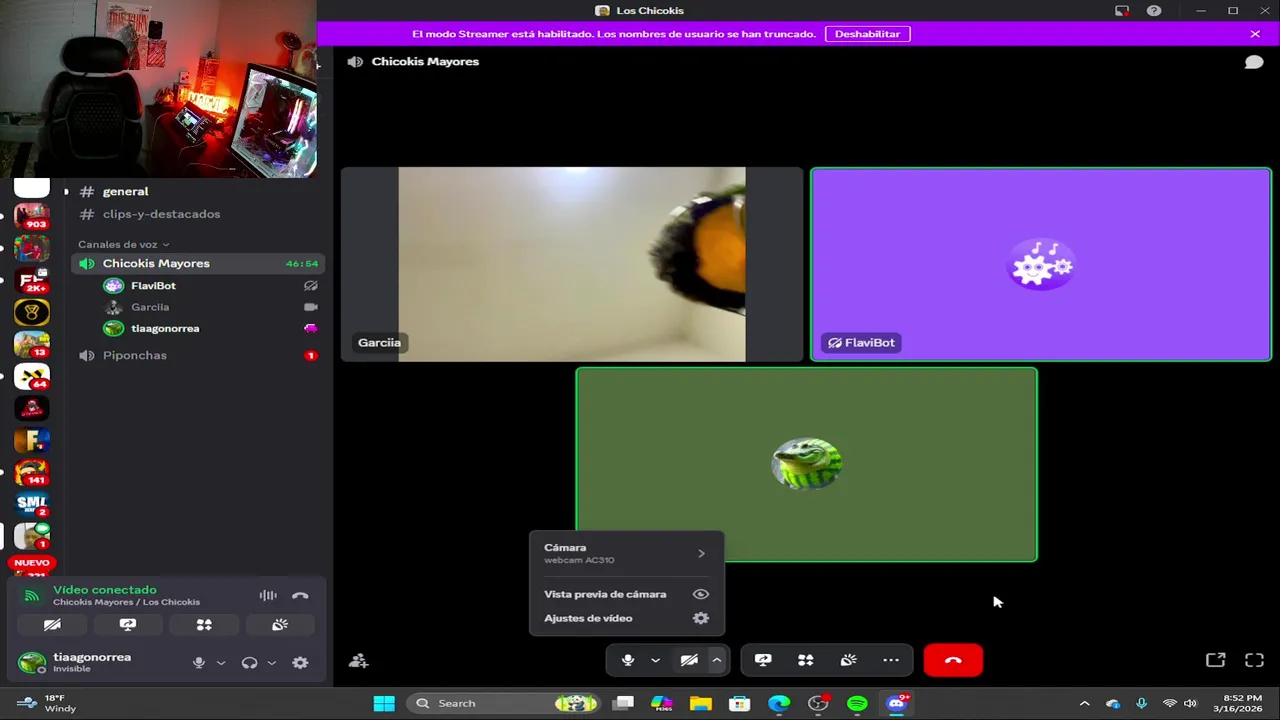
Task: Open server with 13 badge
Action: click(x=32, y=344)
